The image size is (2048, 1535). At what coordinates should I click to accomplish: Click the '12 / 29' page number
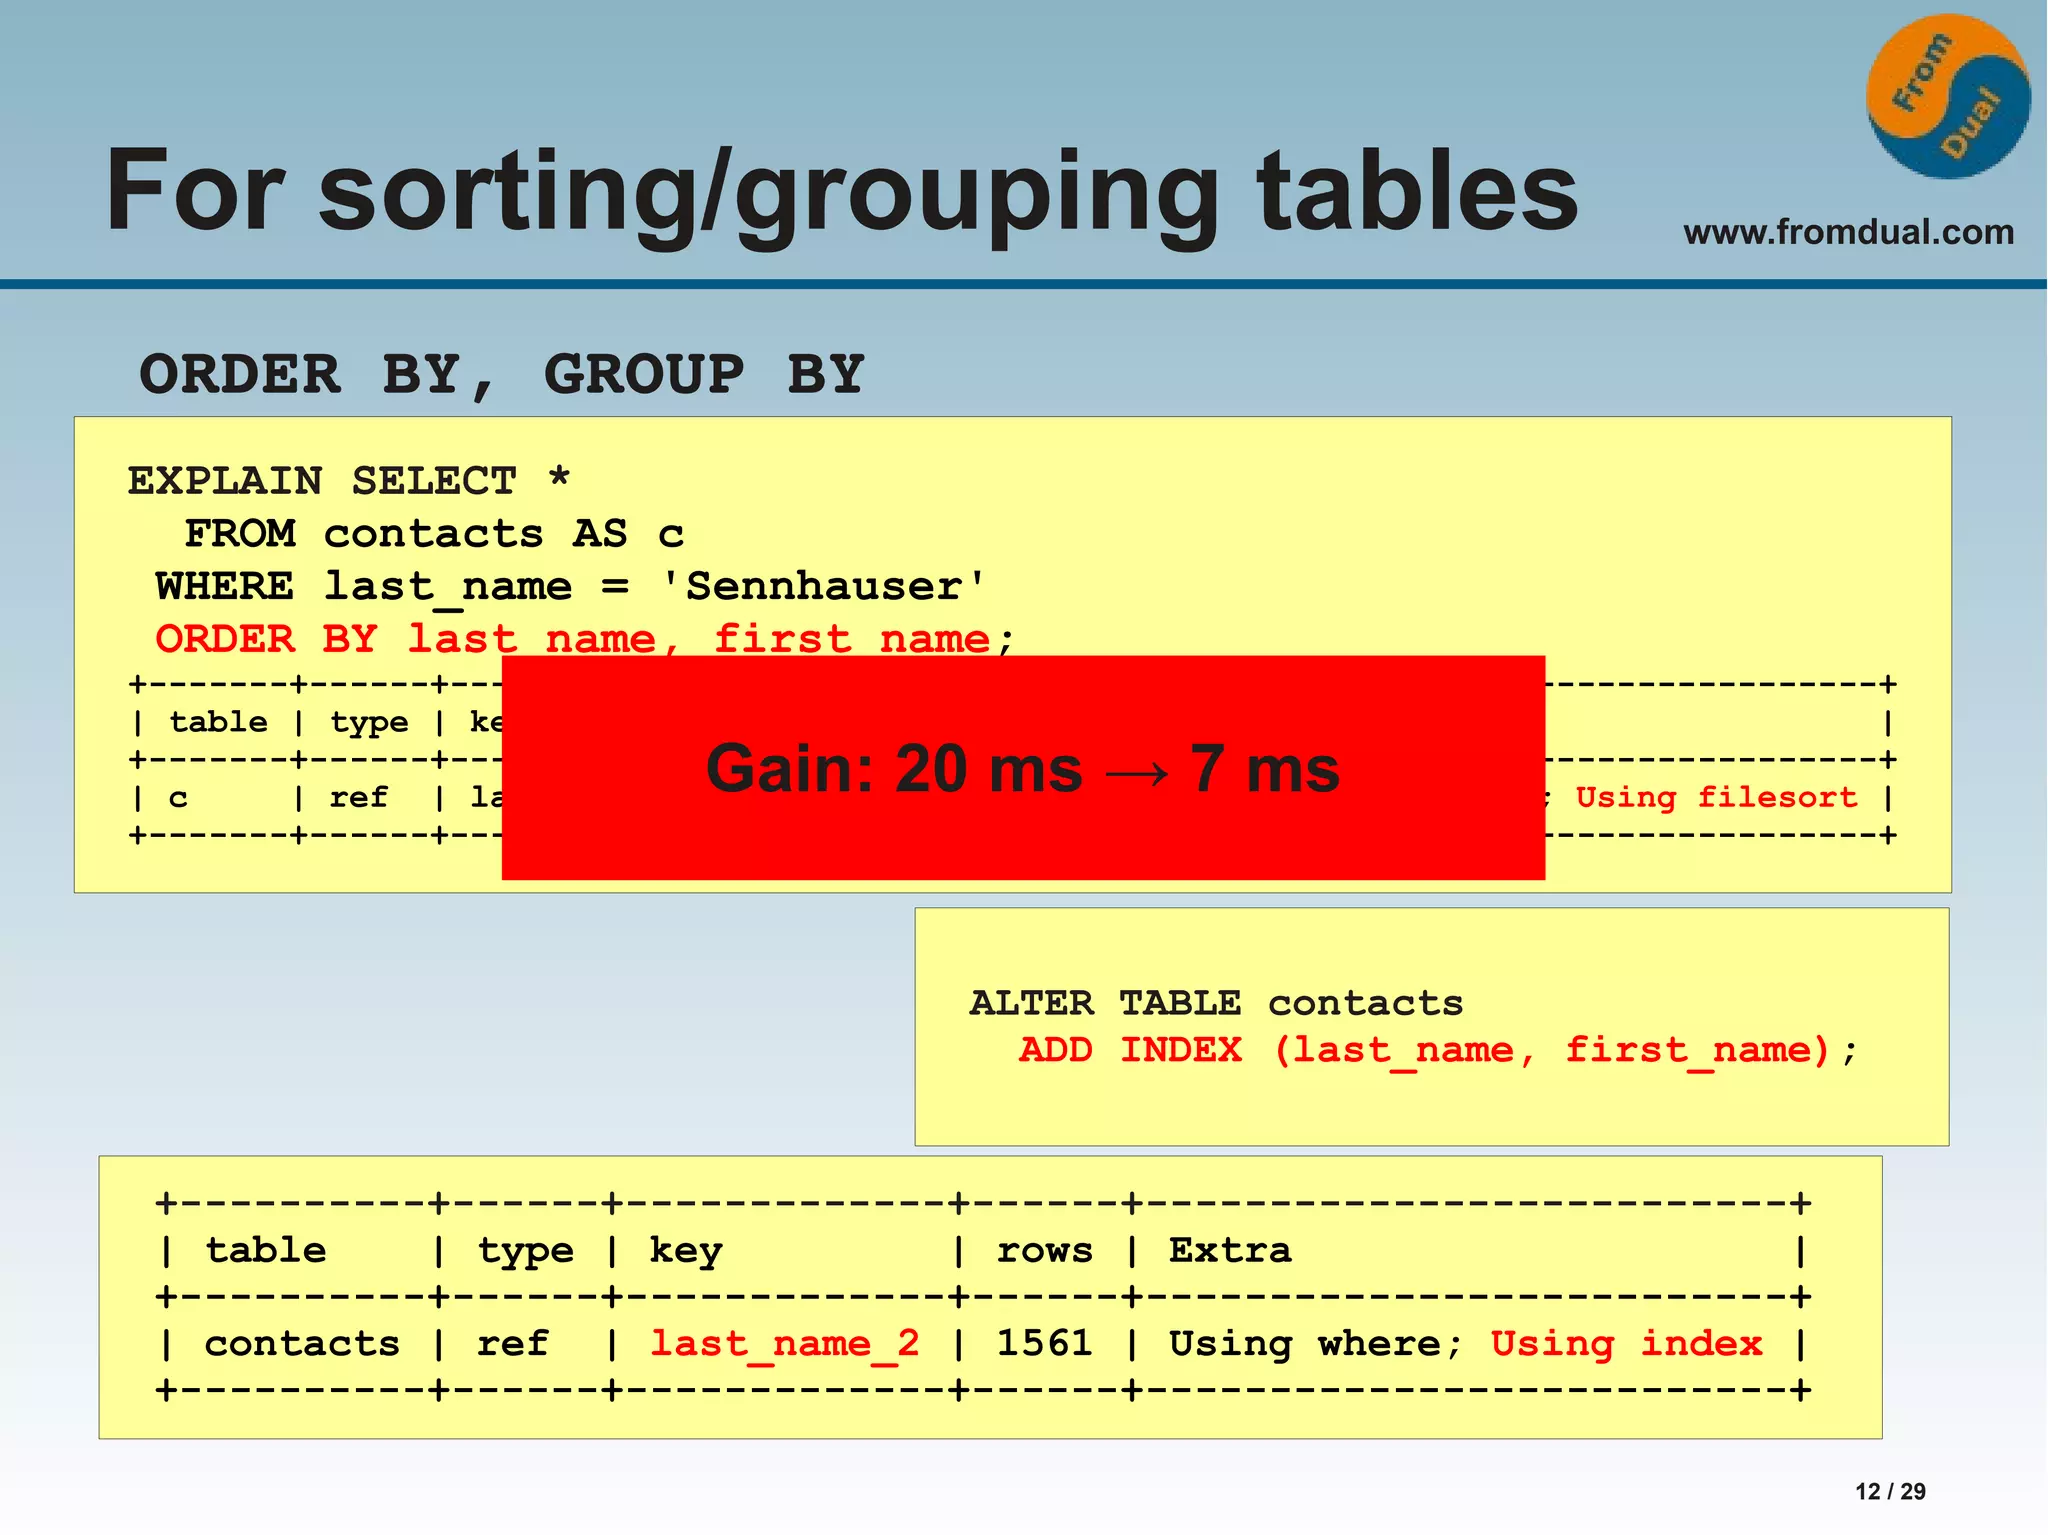[x=1890, y=1492]
